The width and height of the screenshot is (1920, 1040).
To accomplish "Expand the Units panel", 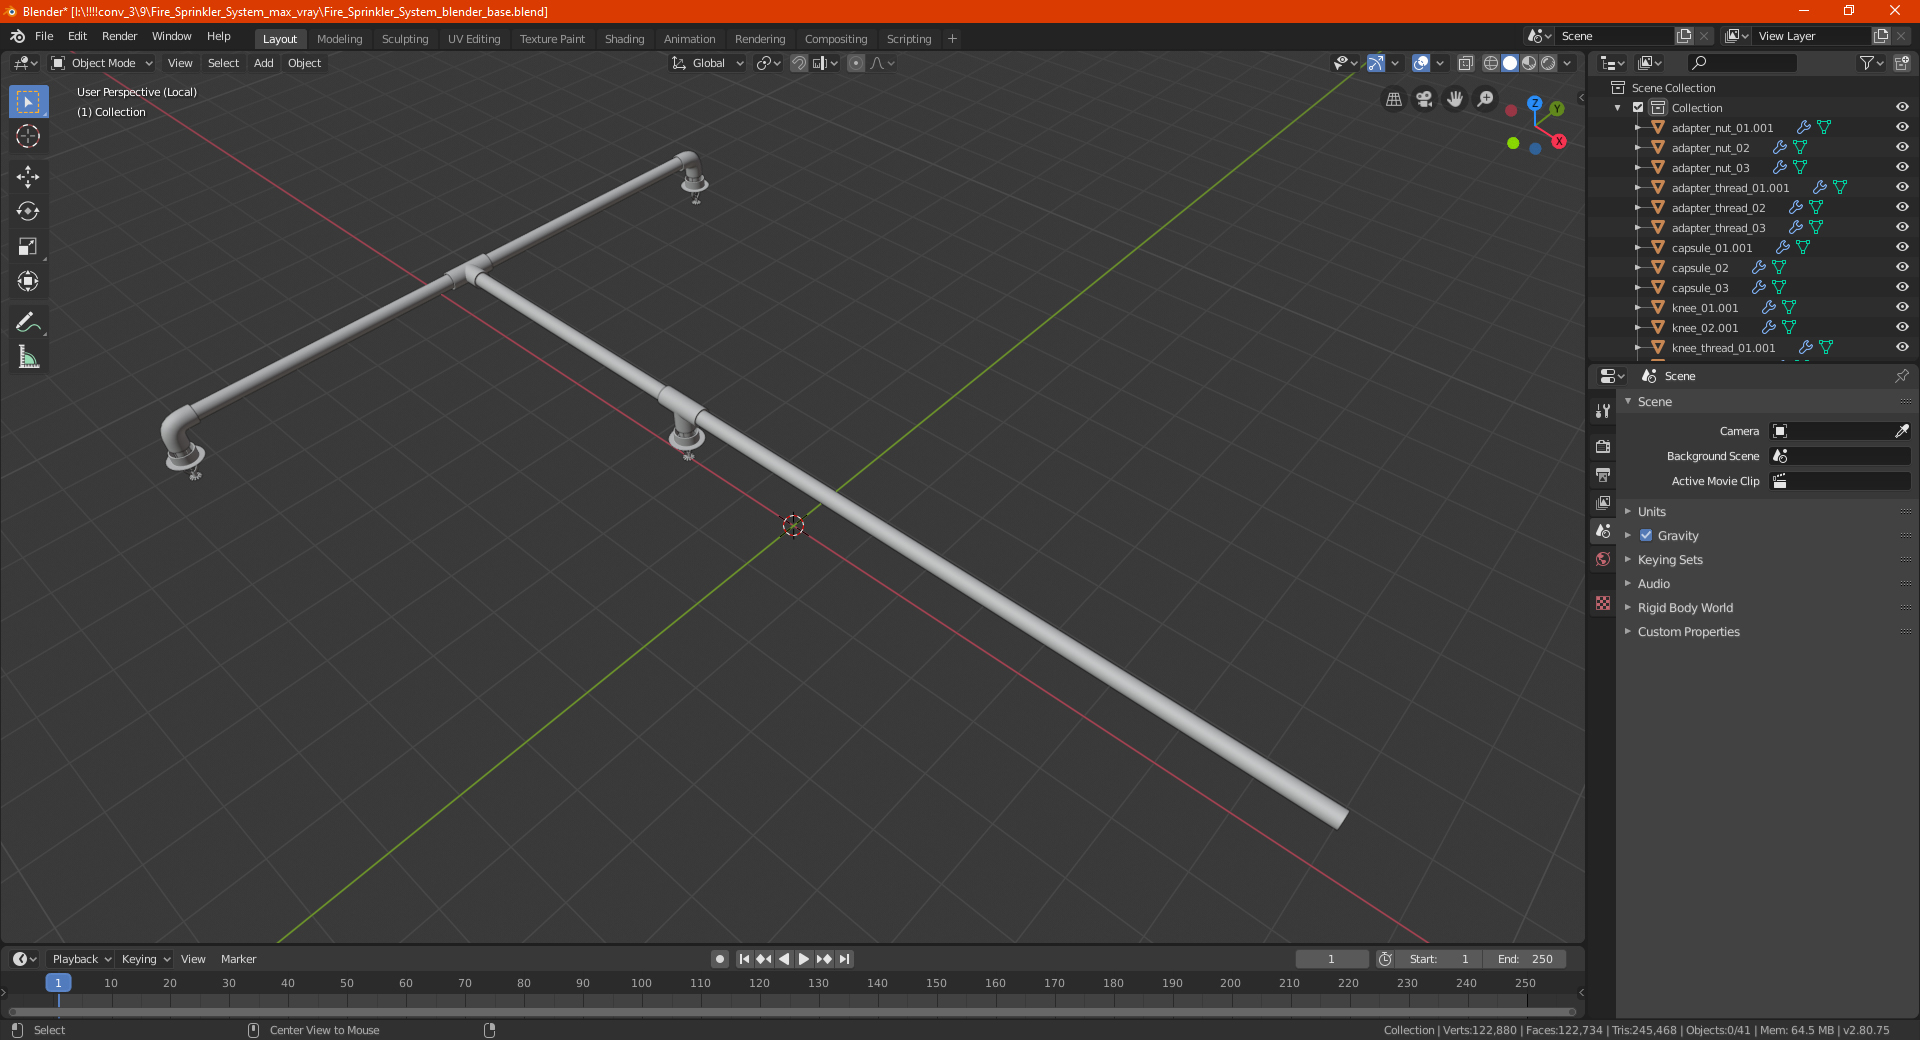I will (x=1651, y=511).
